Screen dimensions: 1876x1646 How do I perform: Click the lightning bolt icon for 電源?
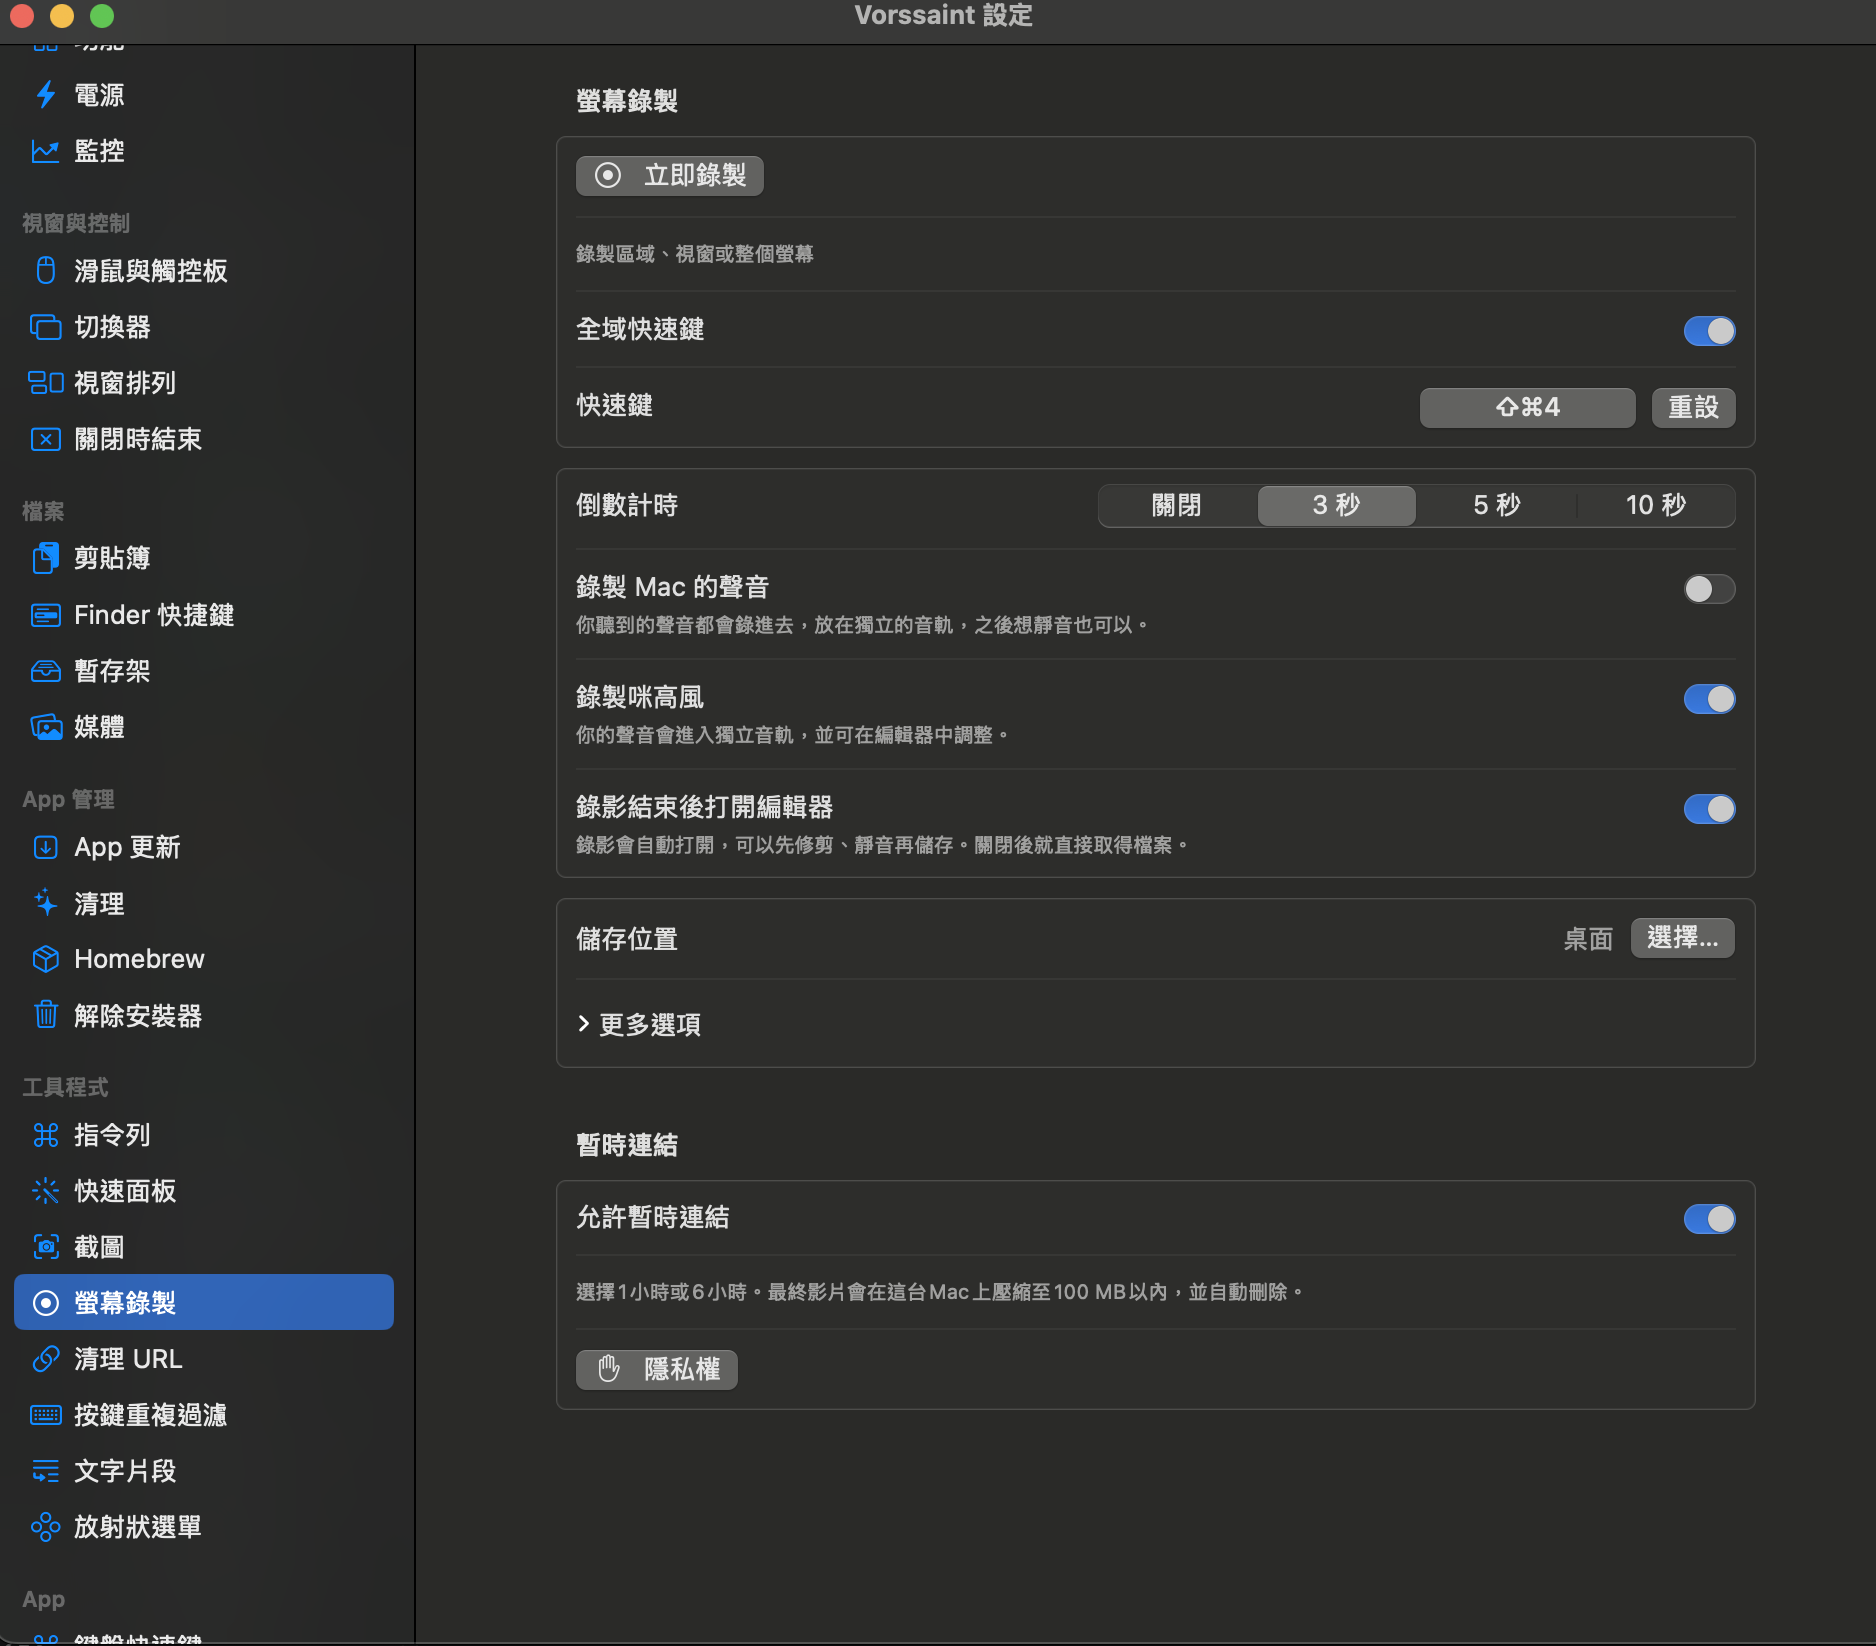coord(46,95)
